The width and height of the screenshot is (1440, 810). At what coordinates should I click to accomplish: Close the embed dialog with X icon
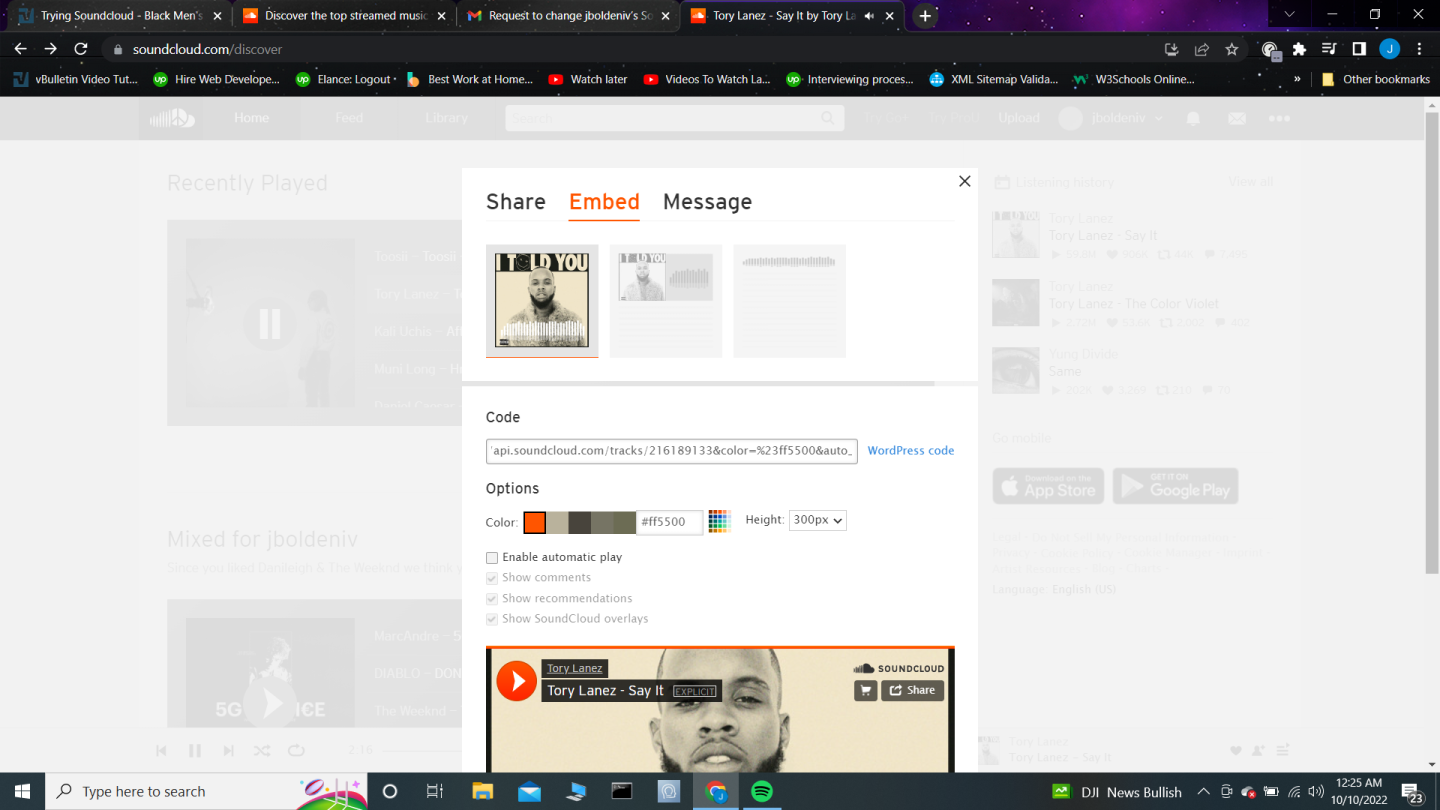(x=964, y=181)
